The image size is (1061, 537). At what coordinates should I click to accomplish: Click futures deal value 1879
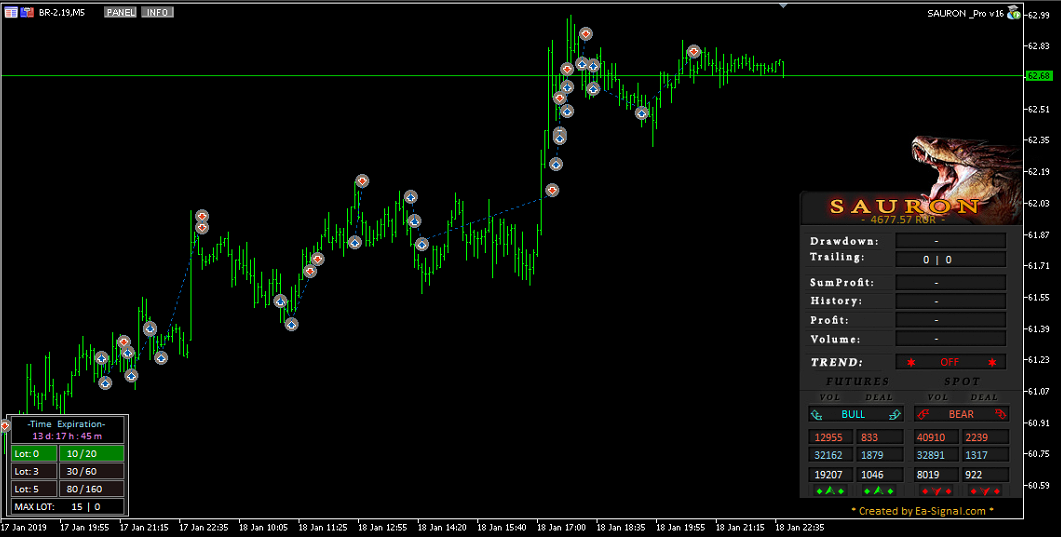click(879, 455)
